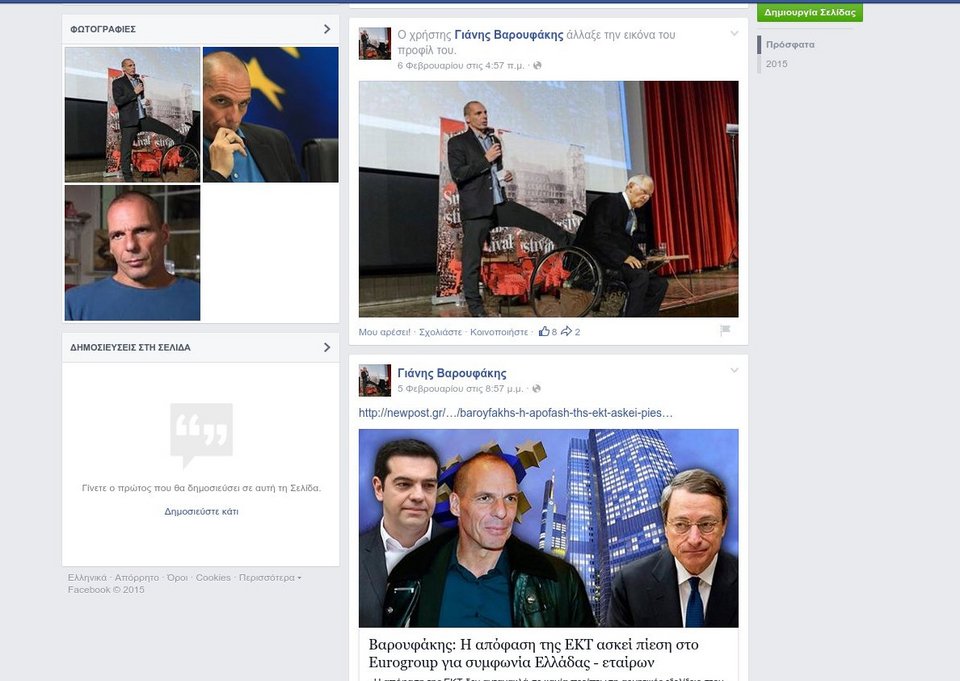Image resolution: width=960 pixels, height=681 pixels.
Task: Open the options chevron on the first post
Action: click(734, 32)
